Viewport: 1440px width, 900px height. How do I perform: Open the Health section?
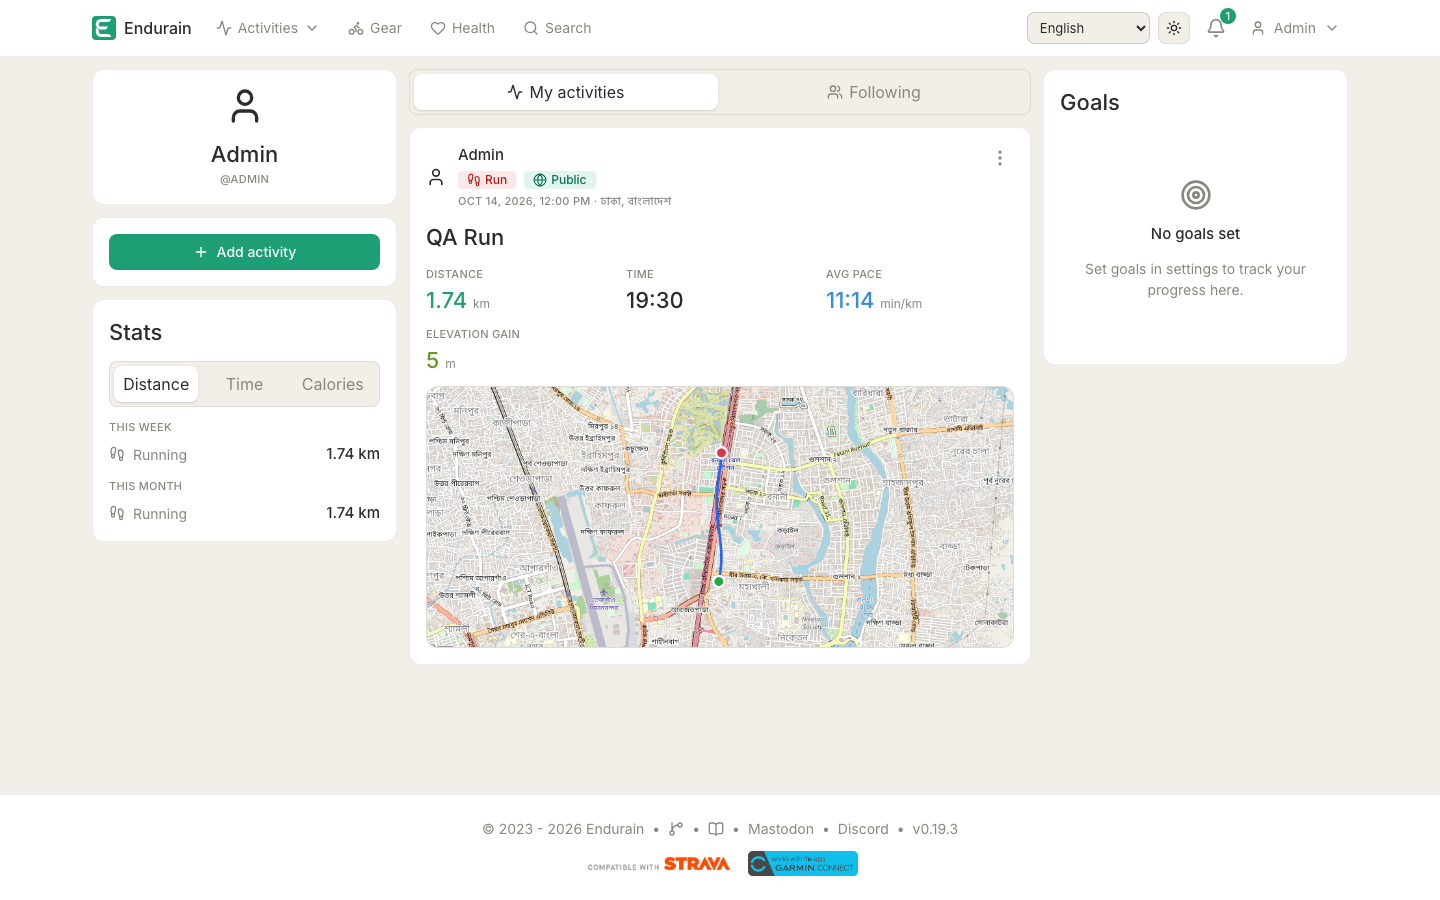[x=462, y=28]
